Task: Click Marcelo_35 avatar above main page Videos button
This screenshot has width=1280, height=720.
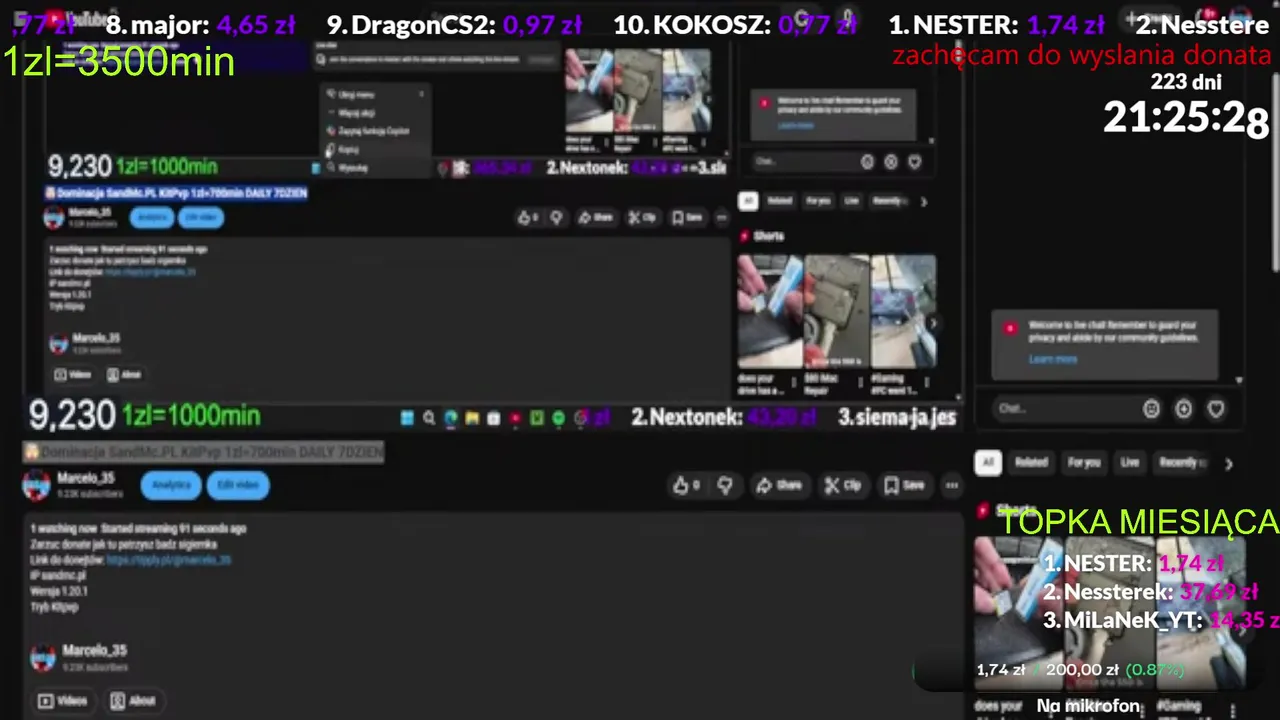Action: 43,657
